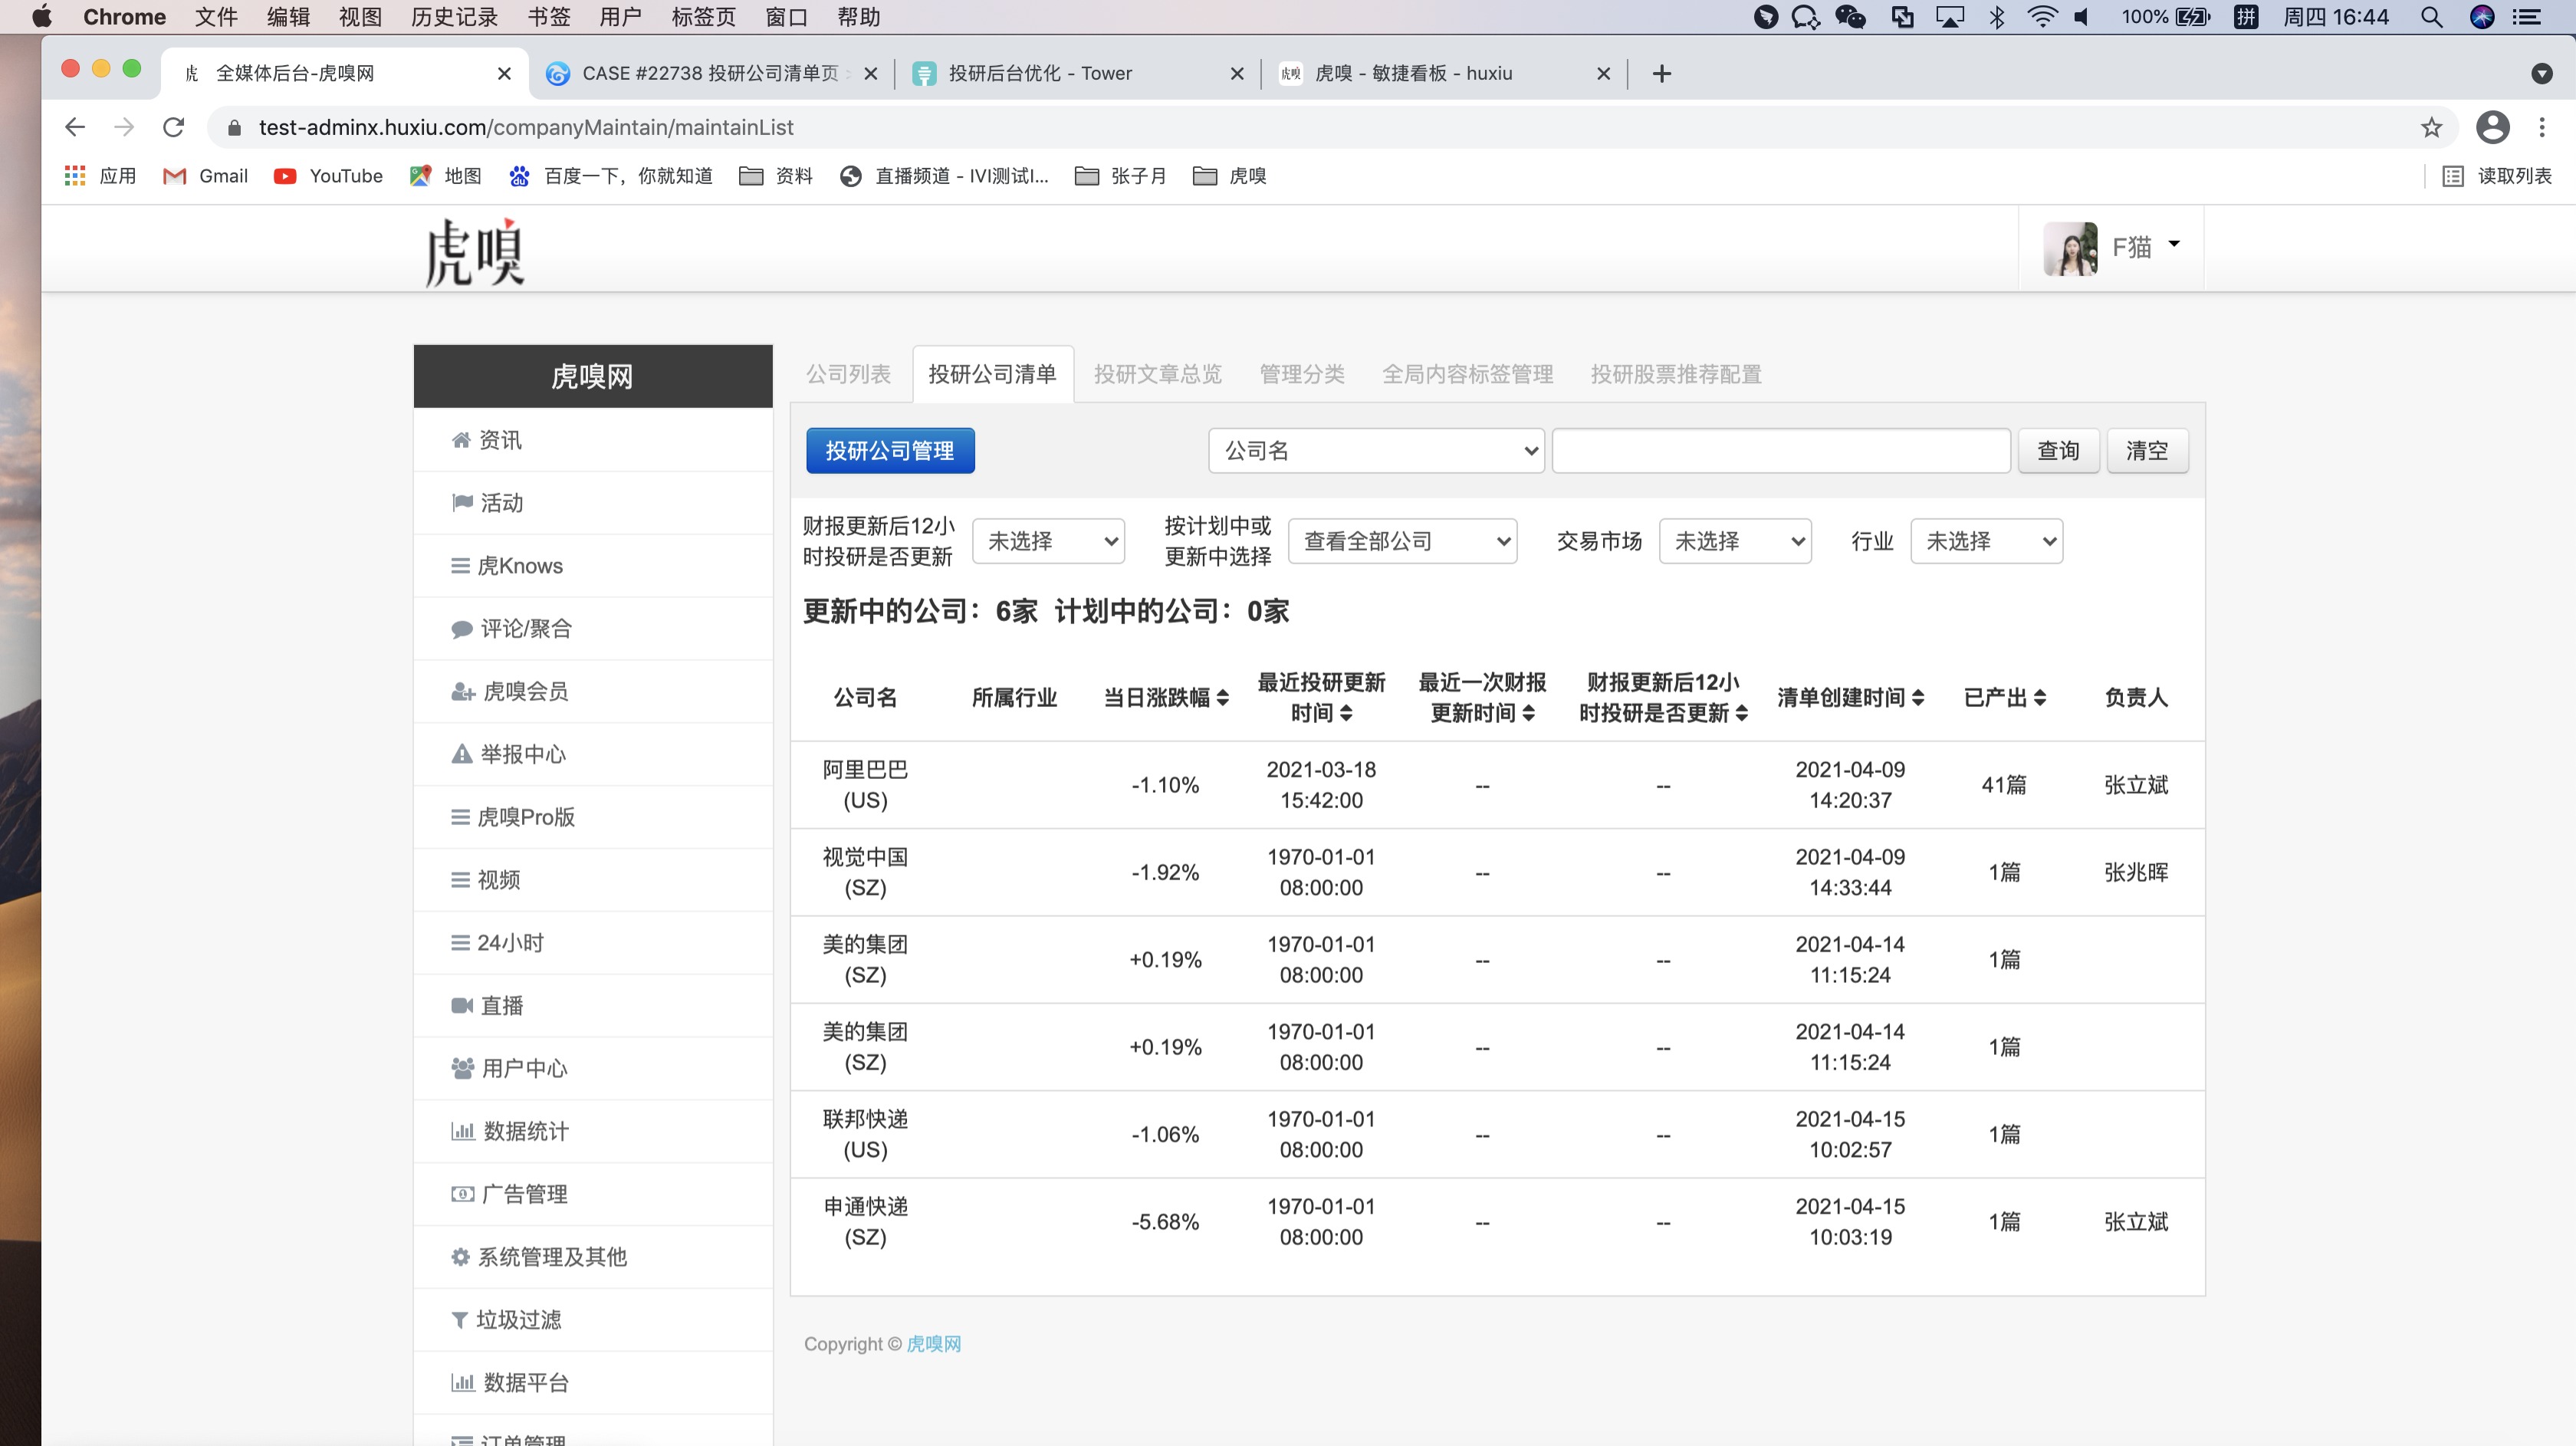Close the CASE #22738 browser tab
Screen dimensions: 2576x1446
870,73
